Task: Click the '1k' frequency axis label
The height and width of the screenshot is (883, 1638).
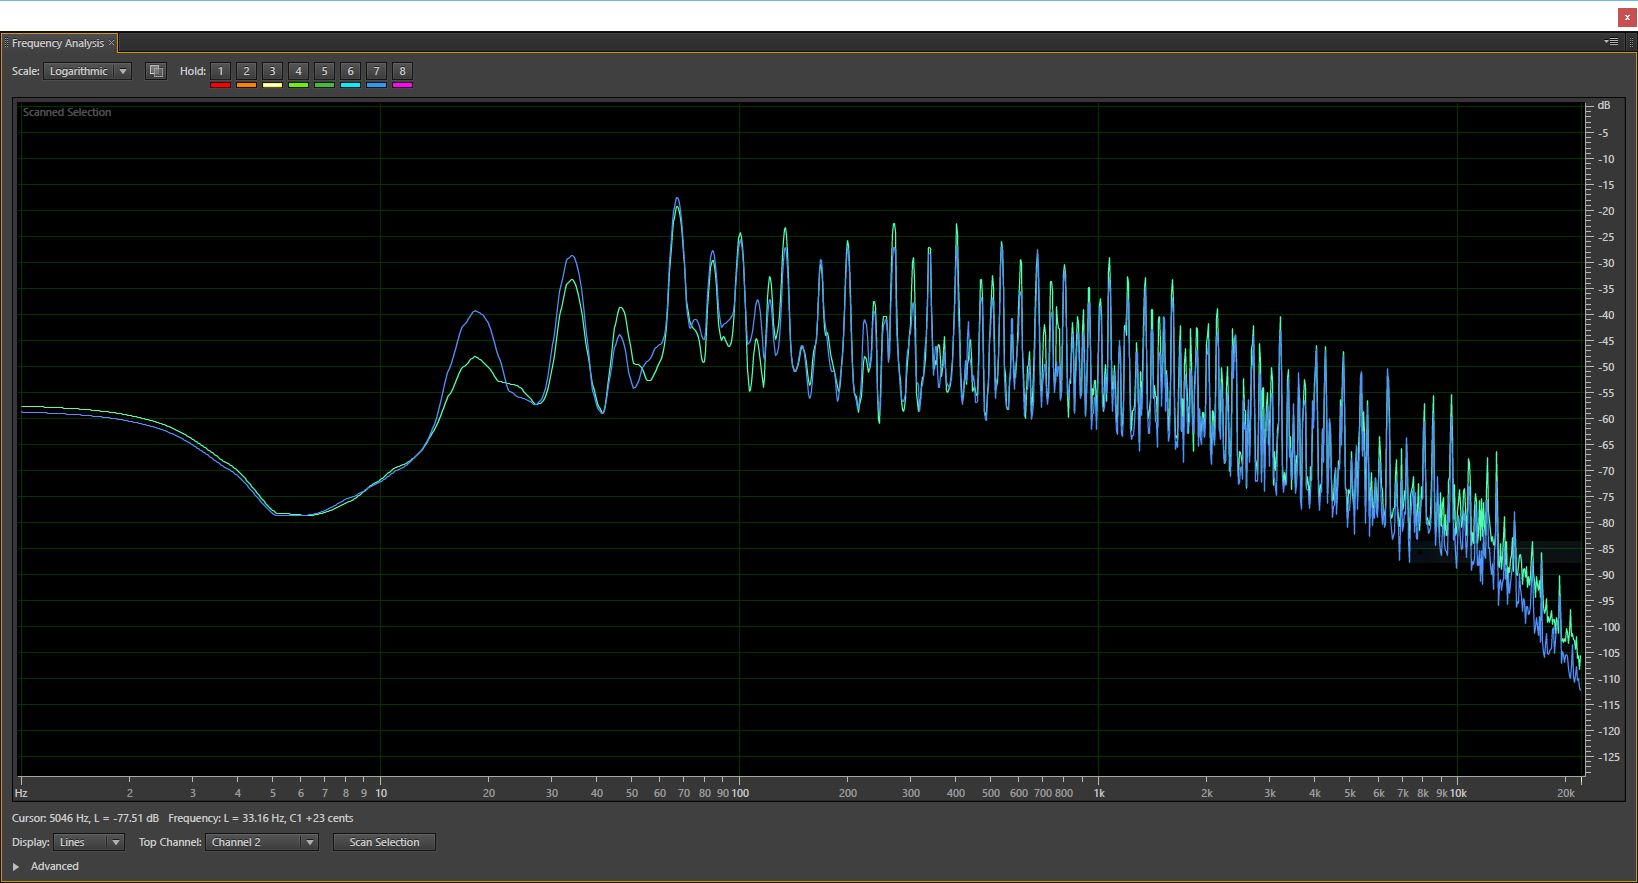Action: (x=1099, y=793)
